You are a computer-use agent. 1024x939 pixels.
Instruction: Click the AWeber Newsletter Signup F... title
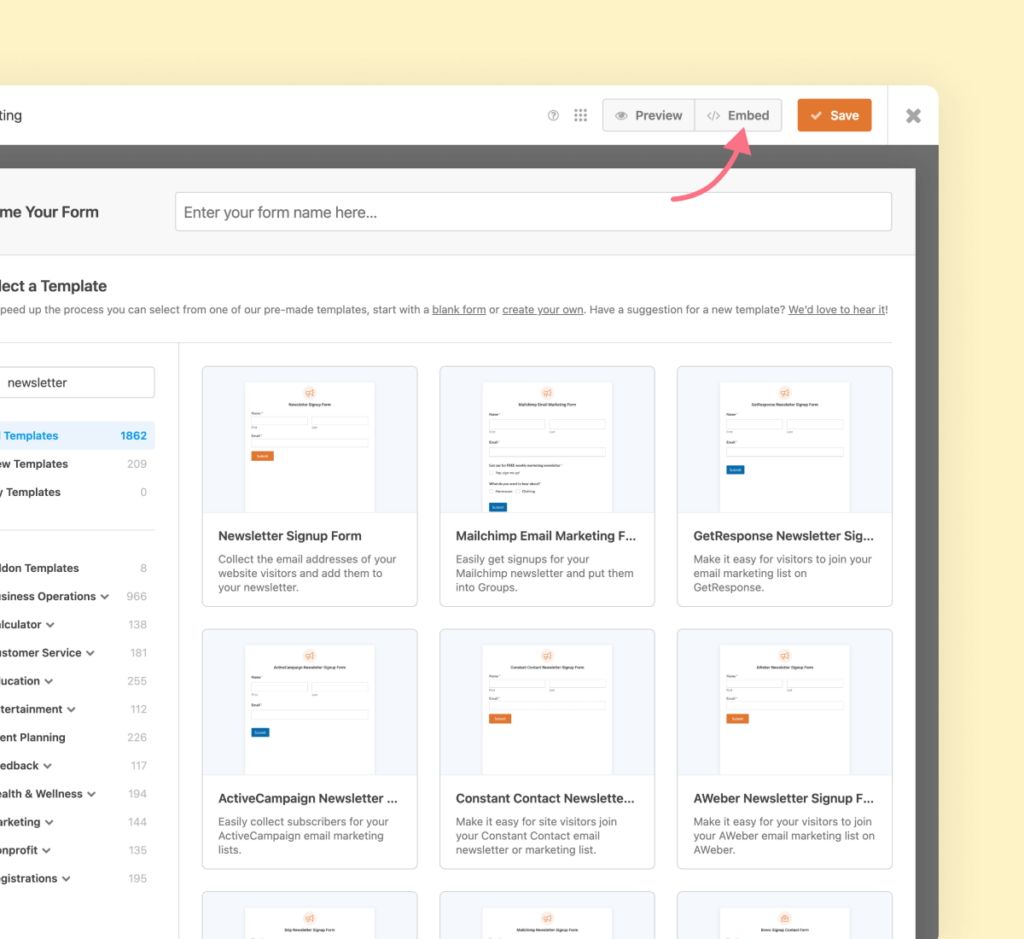pyautogui.click(x=783, y=798)
